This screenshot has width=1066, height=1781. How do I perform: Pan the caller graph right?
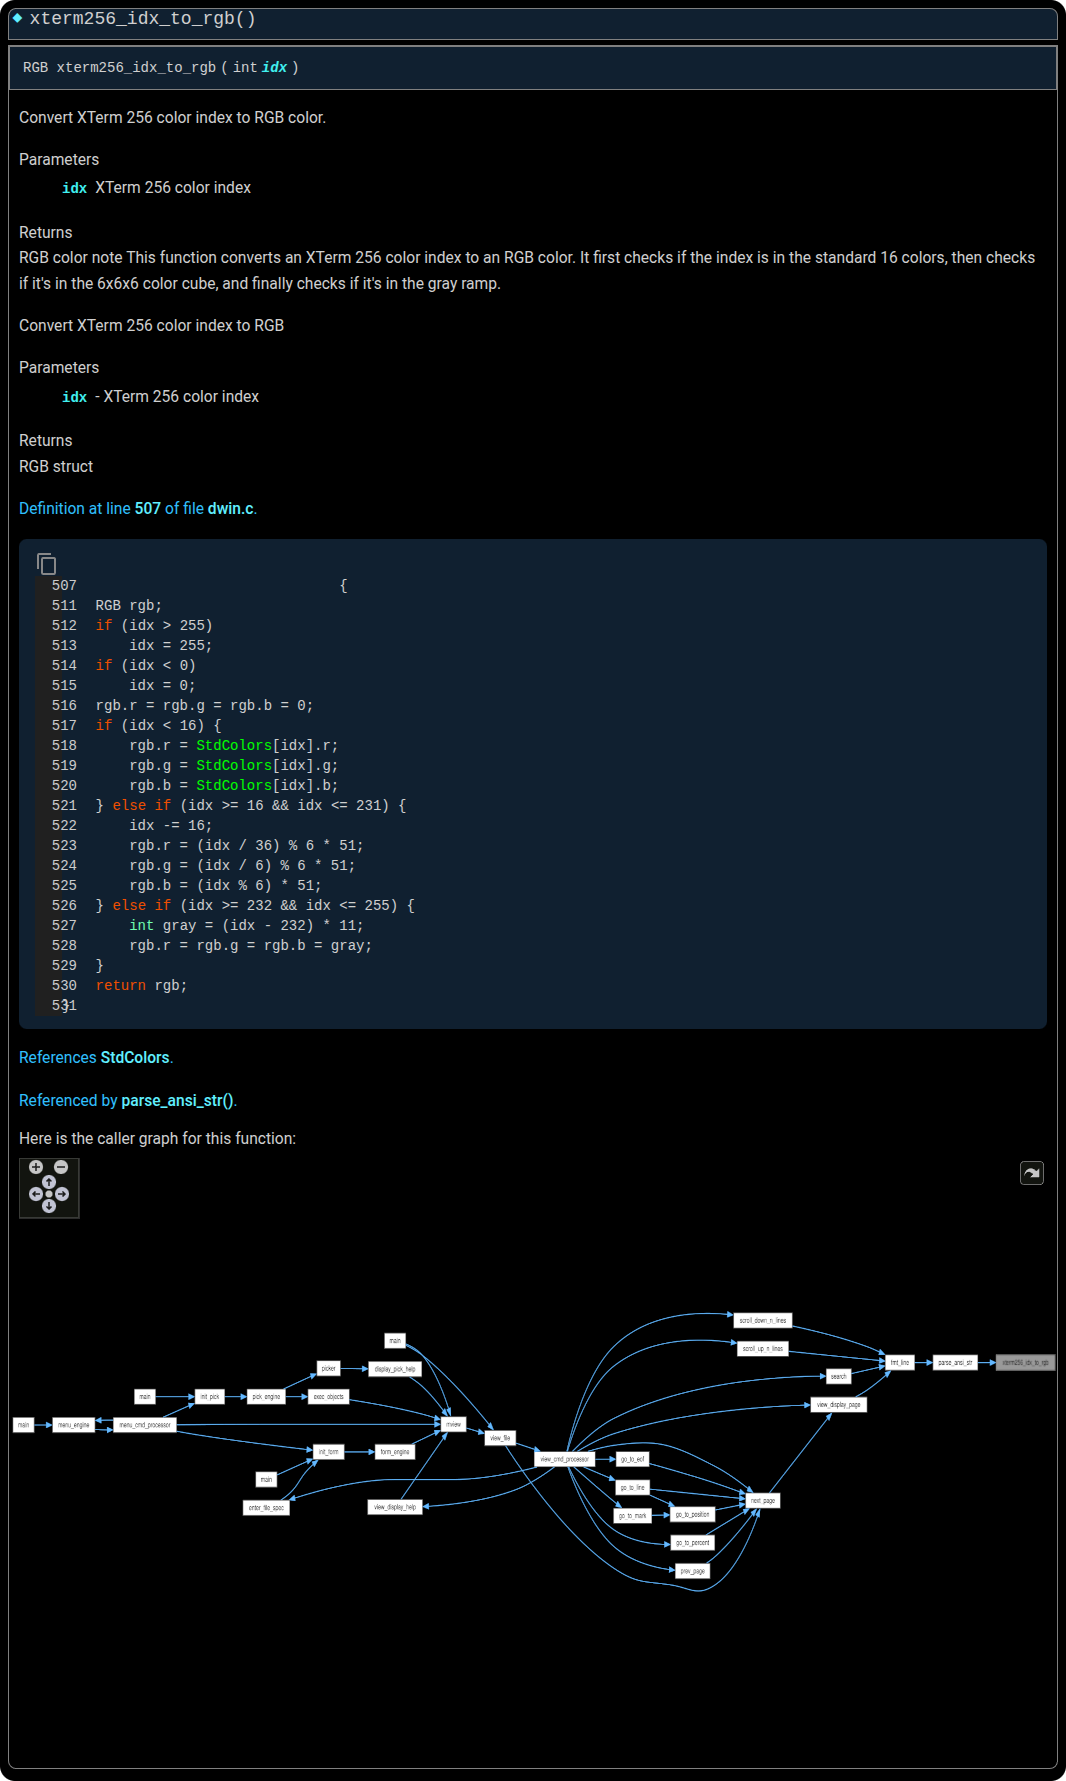[62, 1194]
